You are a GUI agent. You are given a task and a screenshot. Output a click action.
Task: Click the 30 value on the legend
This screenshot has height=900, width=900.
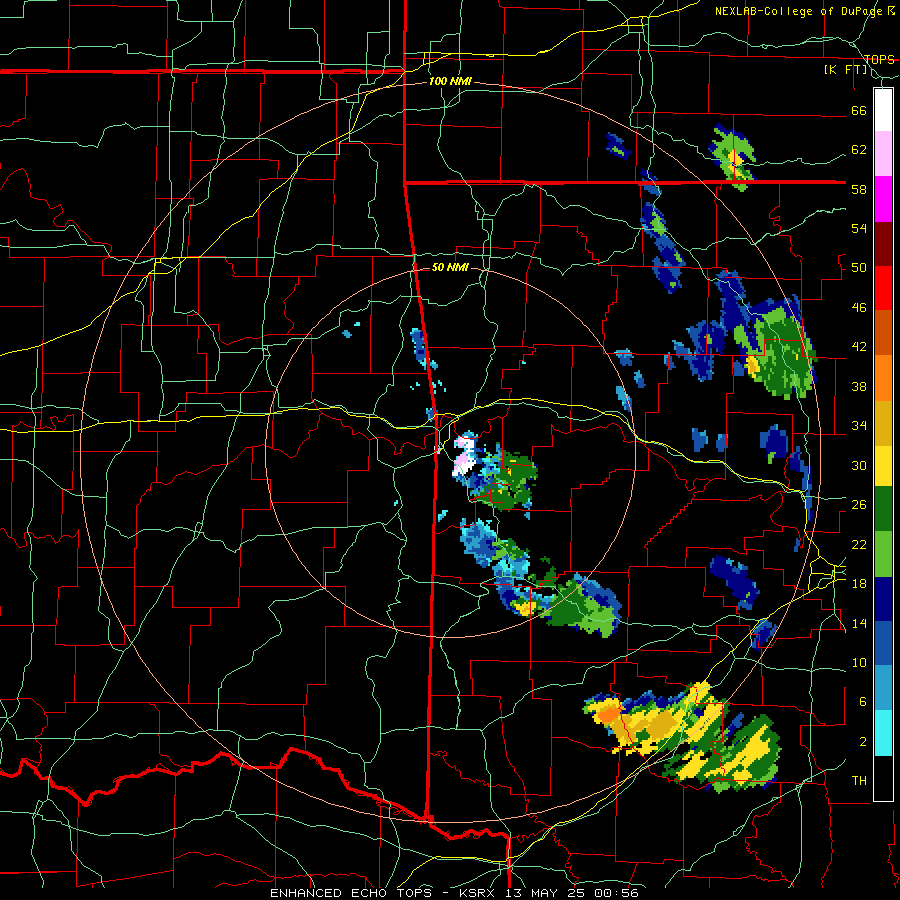pyautogui.click(x=859, y=465)
